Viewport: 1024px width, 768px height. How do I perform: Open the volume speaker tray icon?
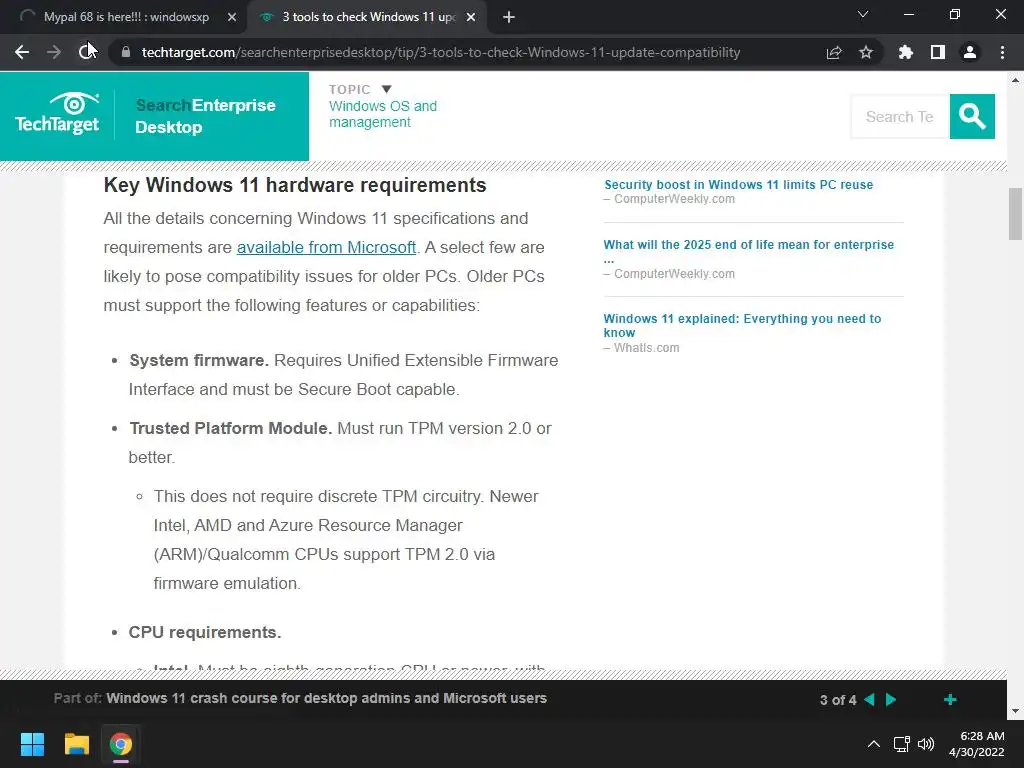tap(926, 744)
